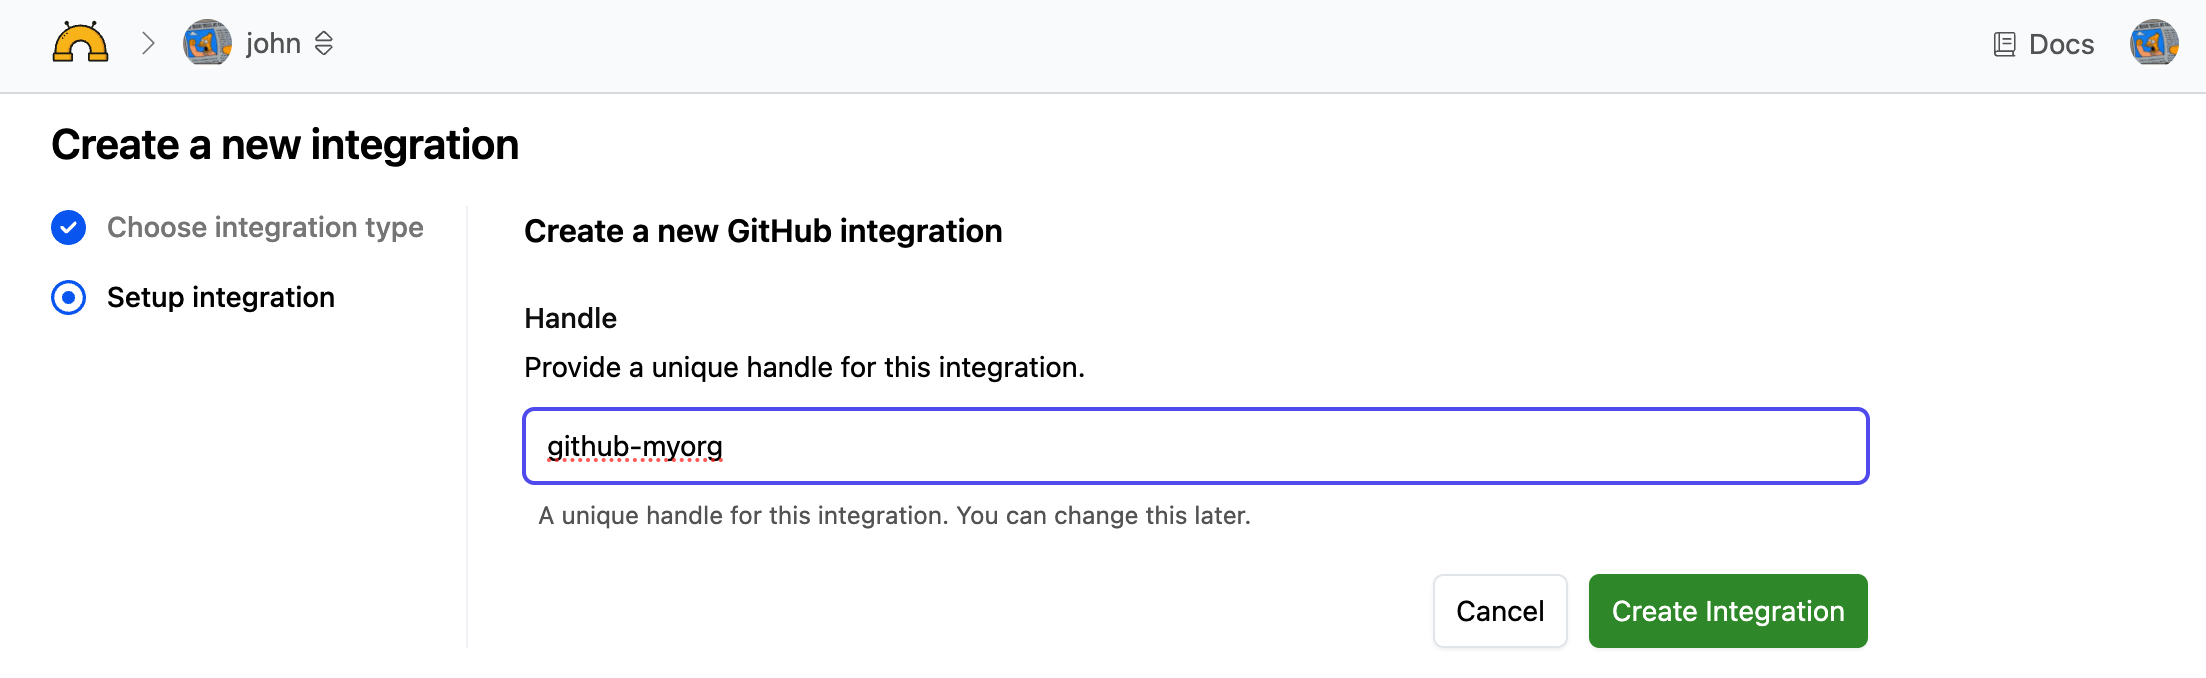Open user profile avatar at top right
Screen dimensions: 2206x678
[2153, 43]
